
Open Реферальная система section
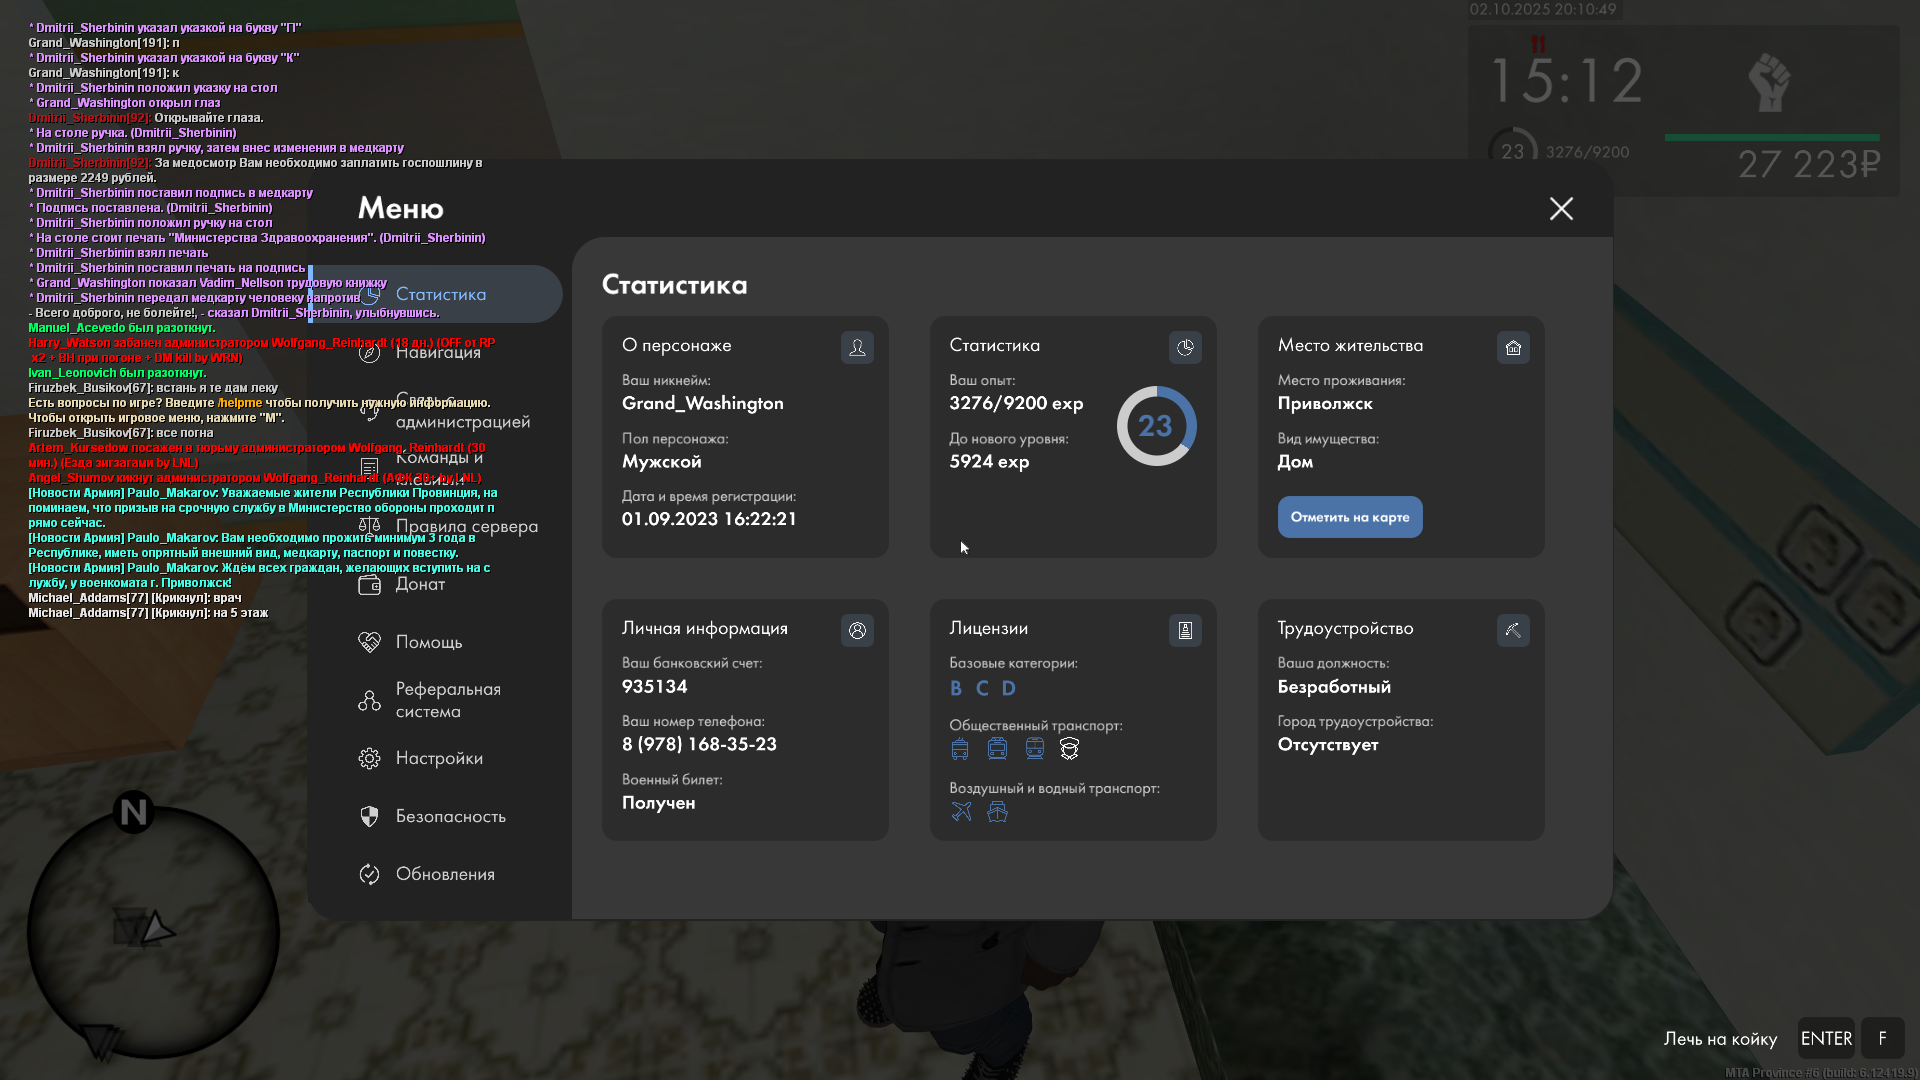pos(446,700)
